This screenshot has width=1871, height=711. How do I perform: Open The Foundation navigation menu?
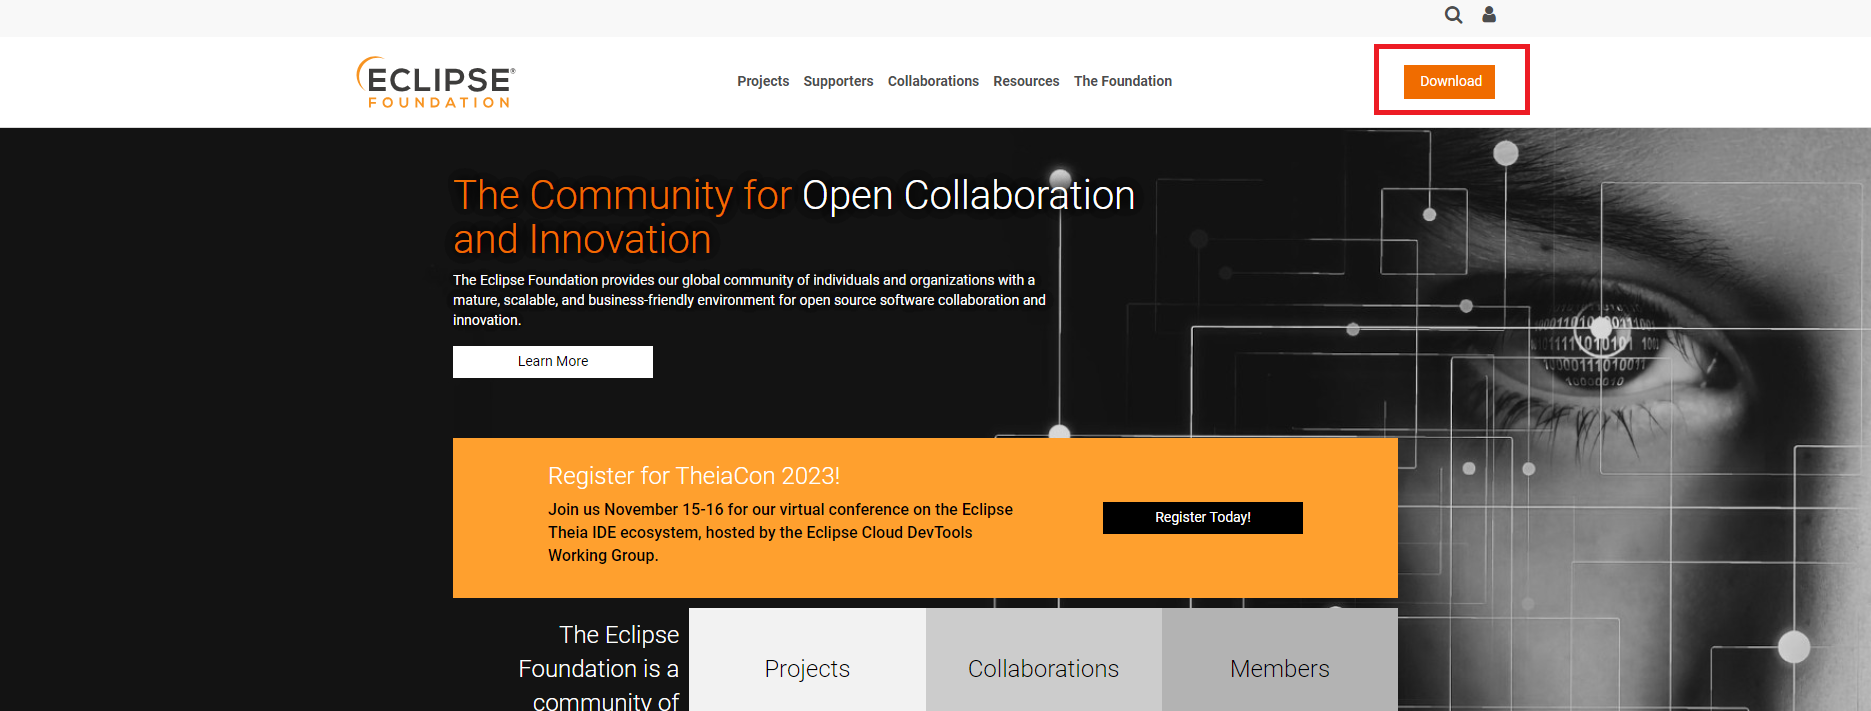pos(1123,81)
